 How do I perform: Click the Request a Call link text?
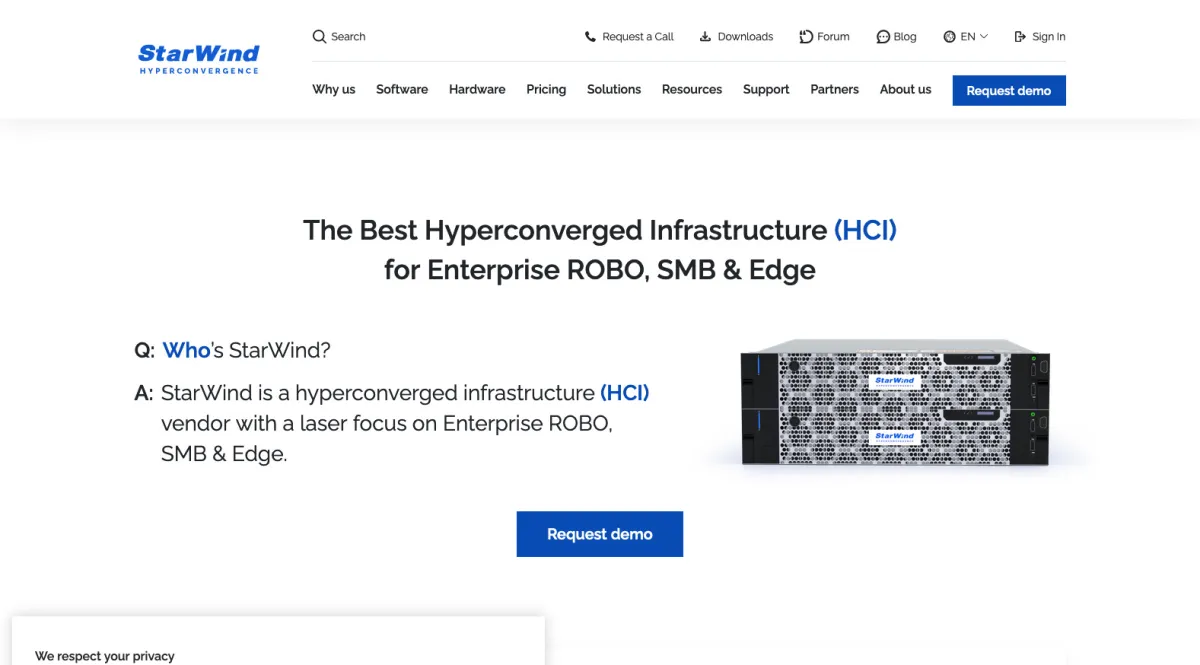tap(638, 37)
